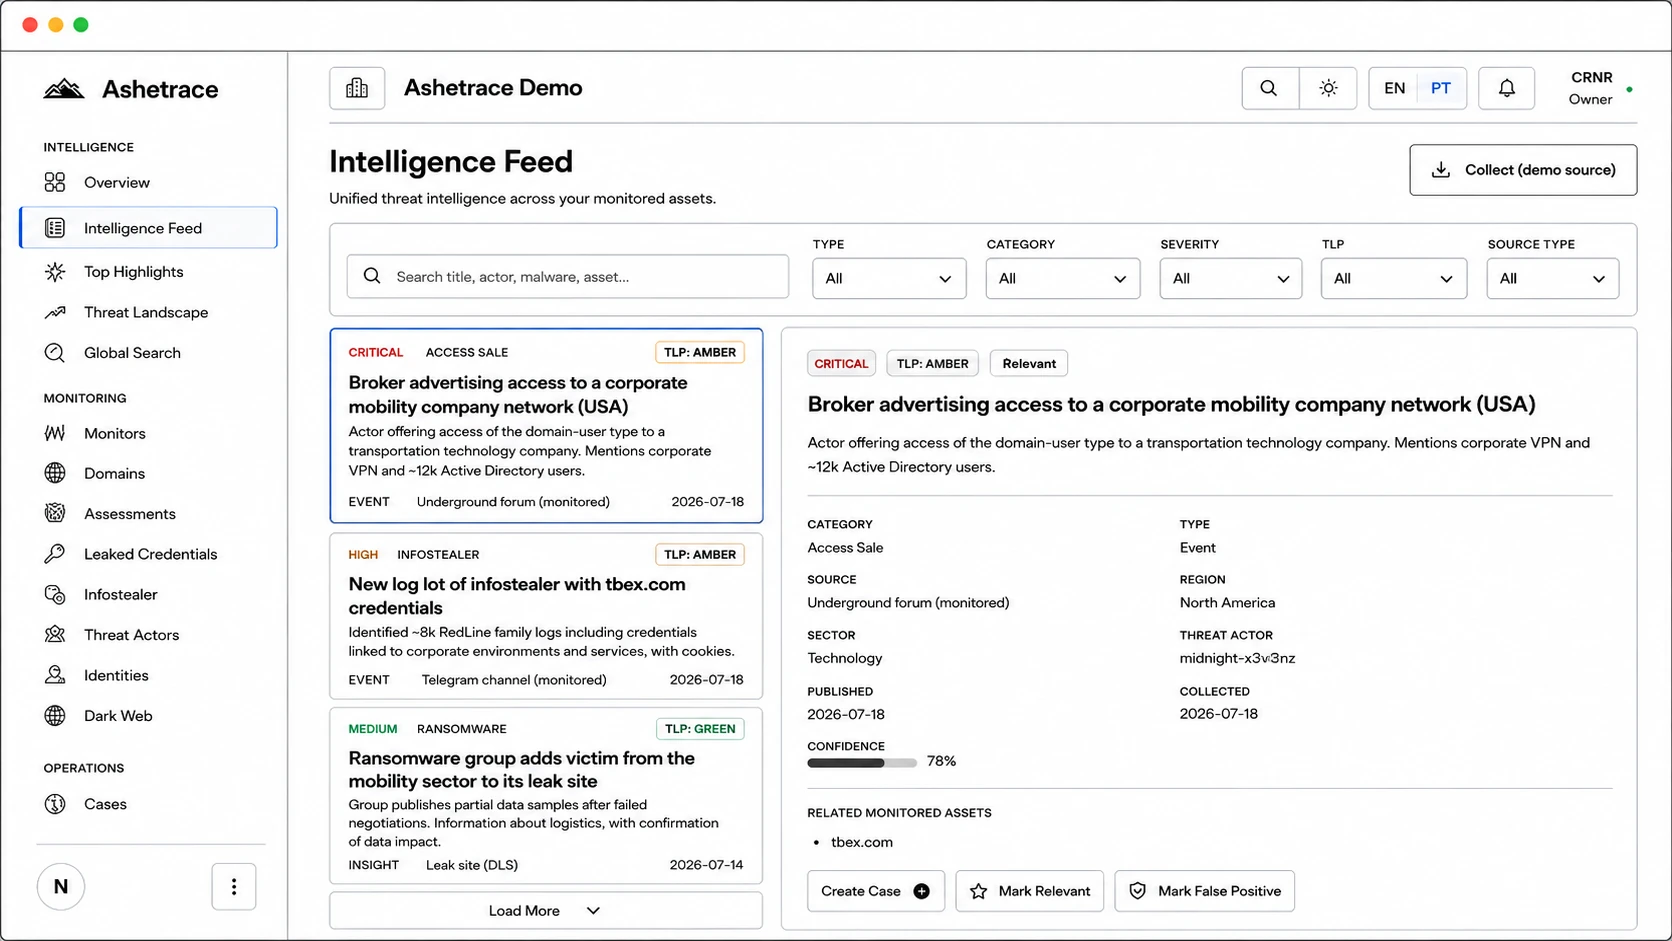Viewport: 1672px width, 941px height.
Task: Click the download icon in Collect button
Action: 1441,170
